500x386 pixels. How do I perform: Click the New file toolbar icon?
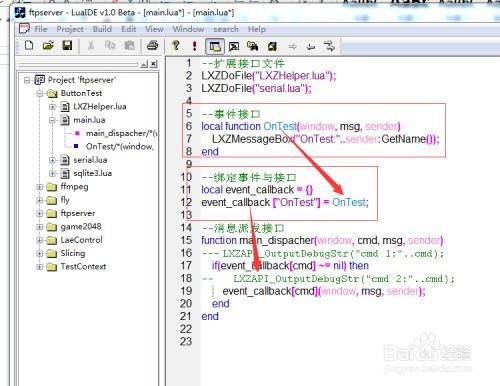tap(29, 45)
